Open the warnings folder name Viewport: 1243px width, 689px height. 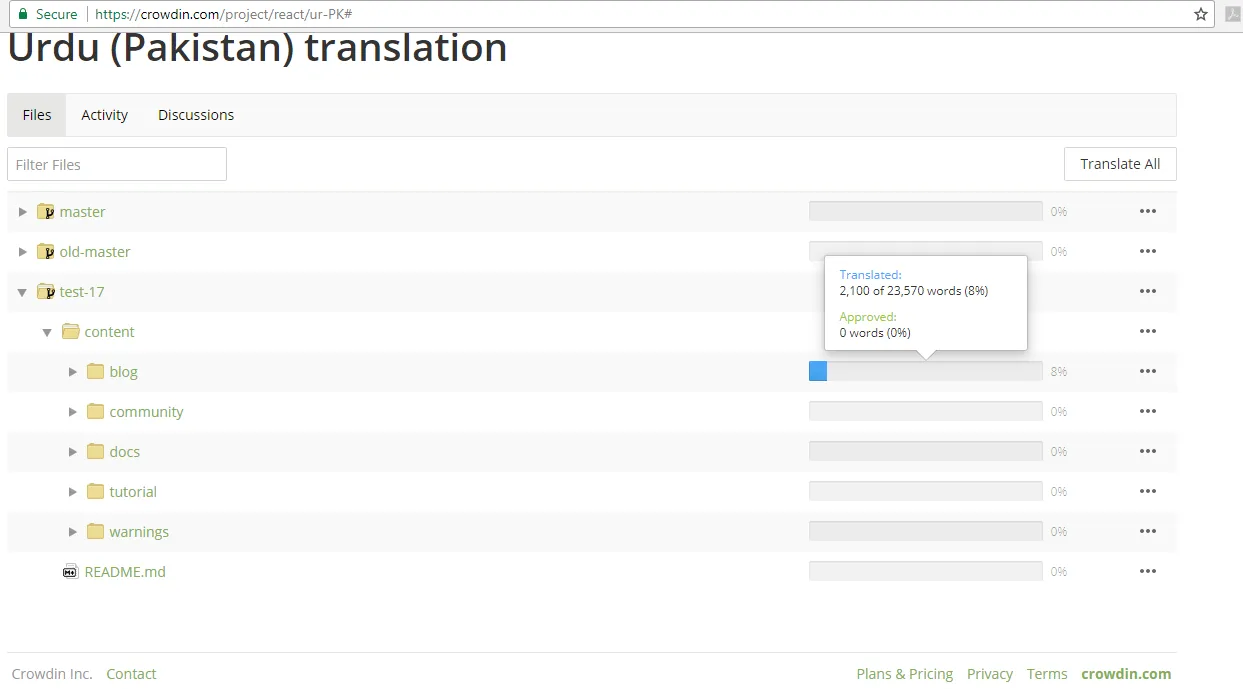[139, 532]
